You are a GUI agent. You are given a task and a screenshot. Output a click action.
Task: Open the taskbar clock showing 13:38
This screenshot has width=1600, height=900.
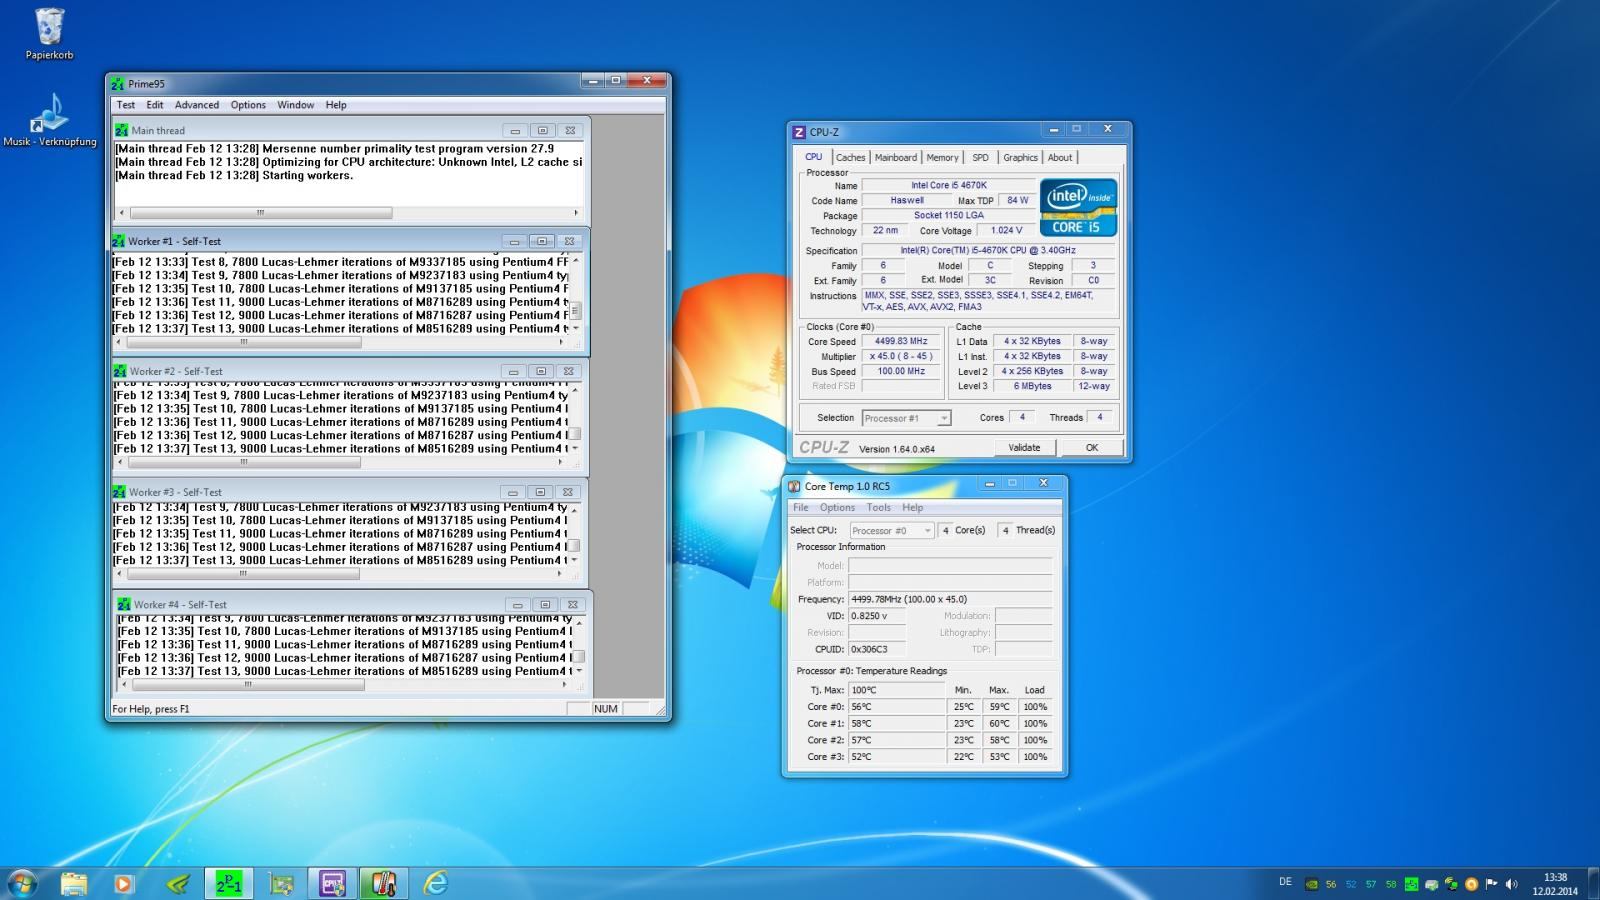1555,884
